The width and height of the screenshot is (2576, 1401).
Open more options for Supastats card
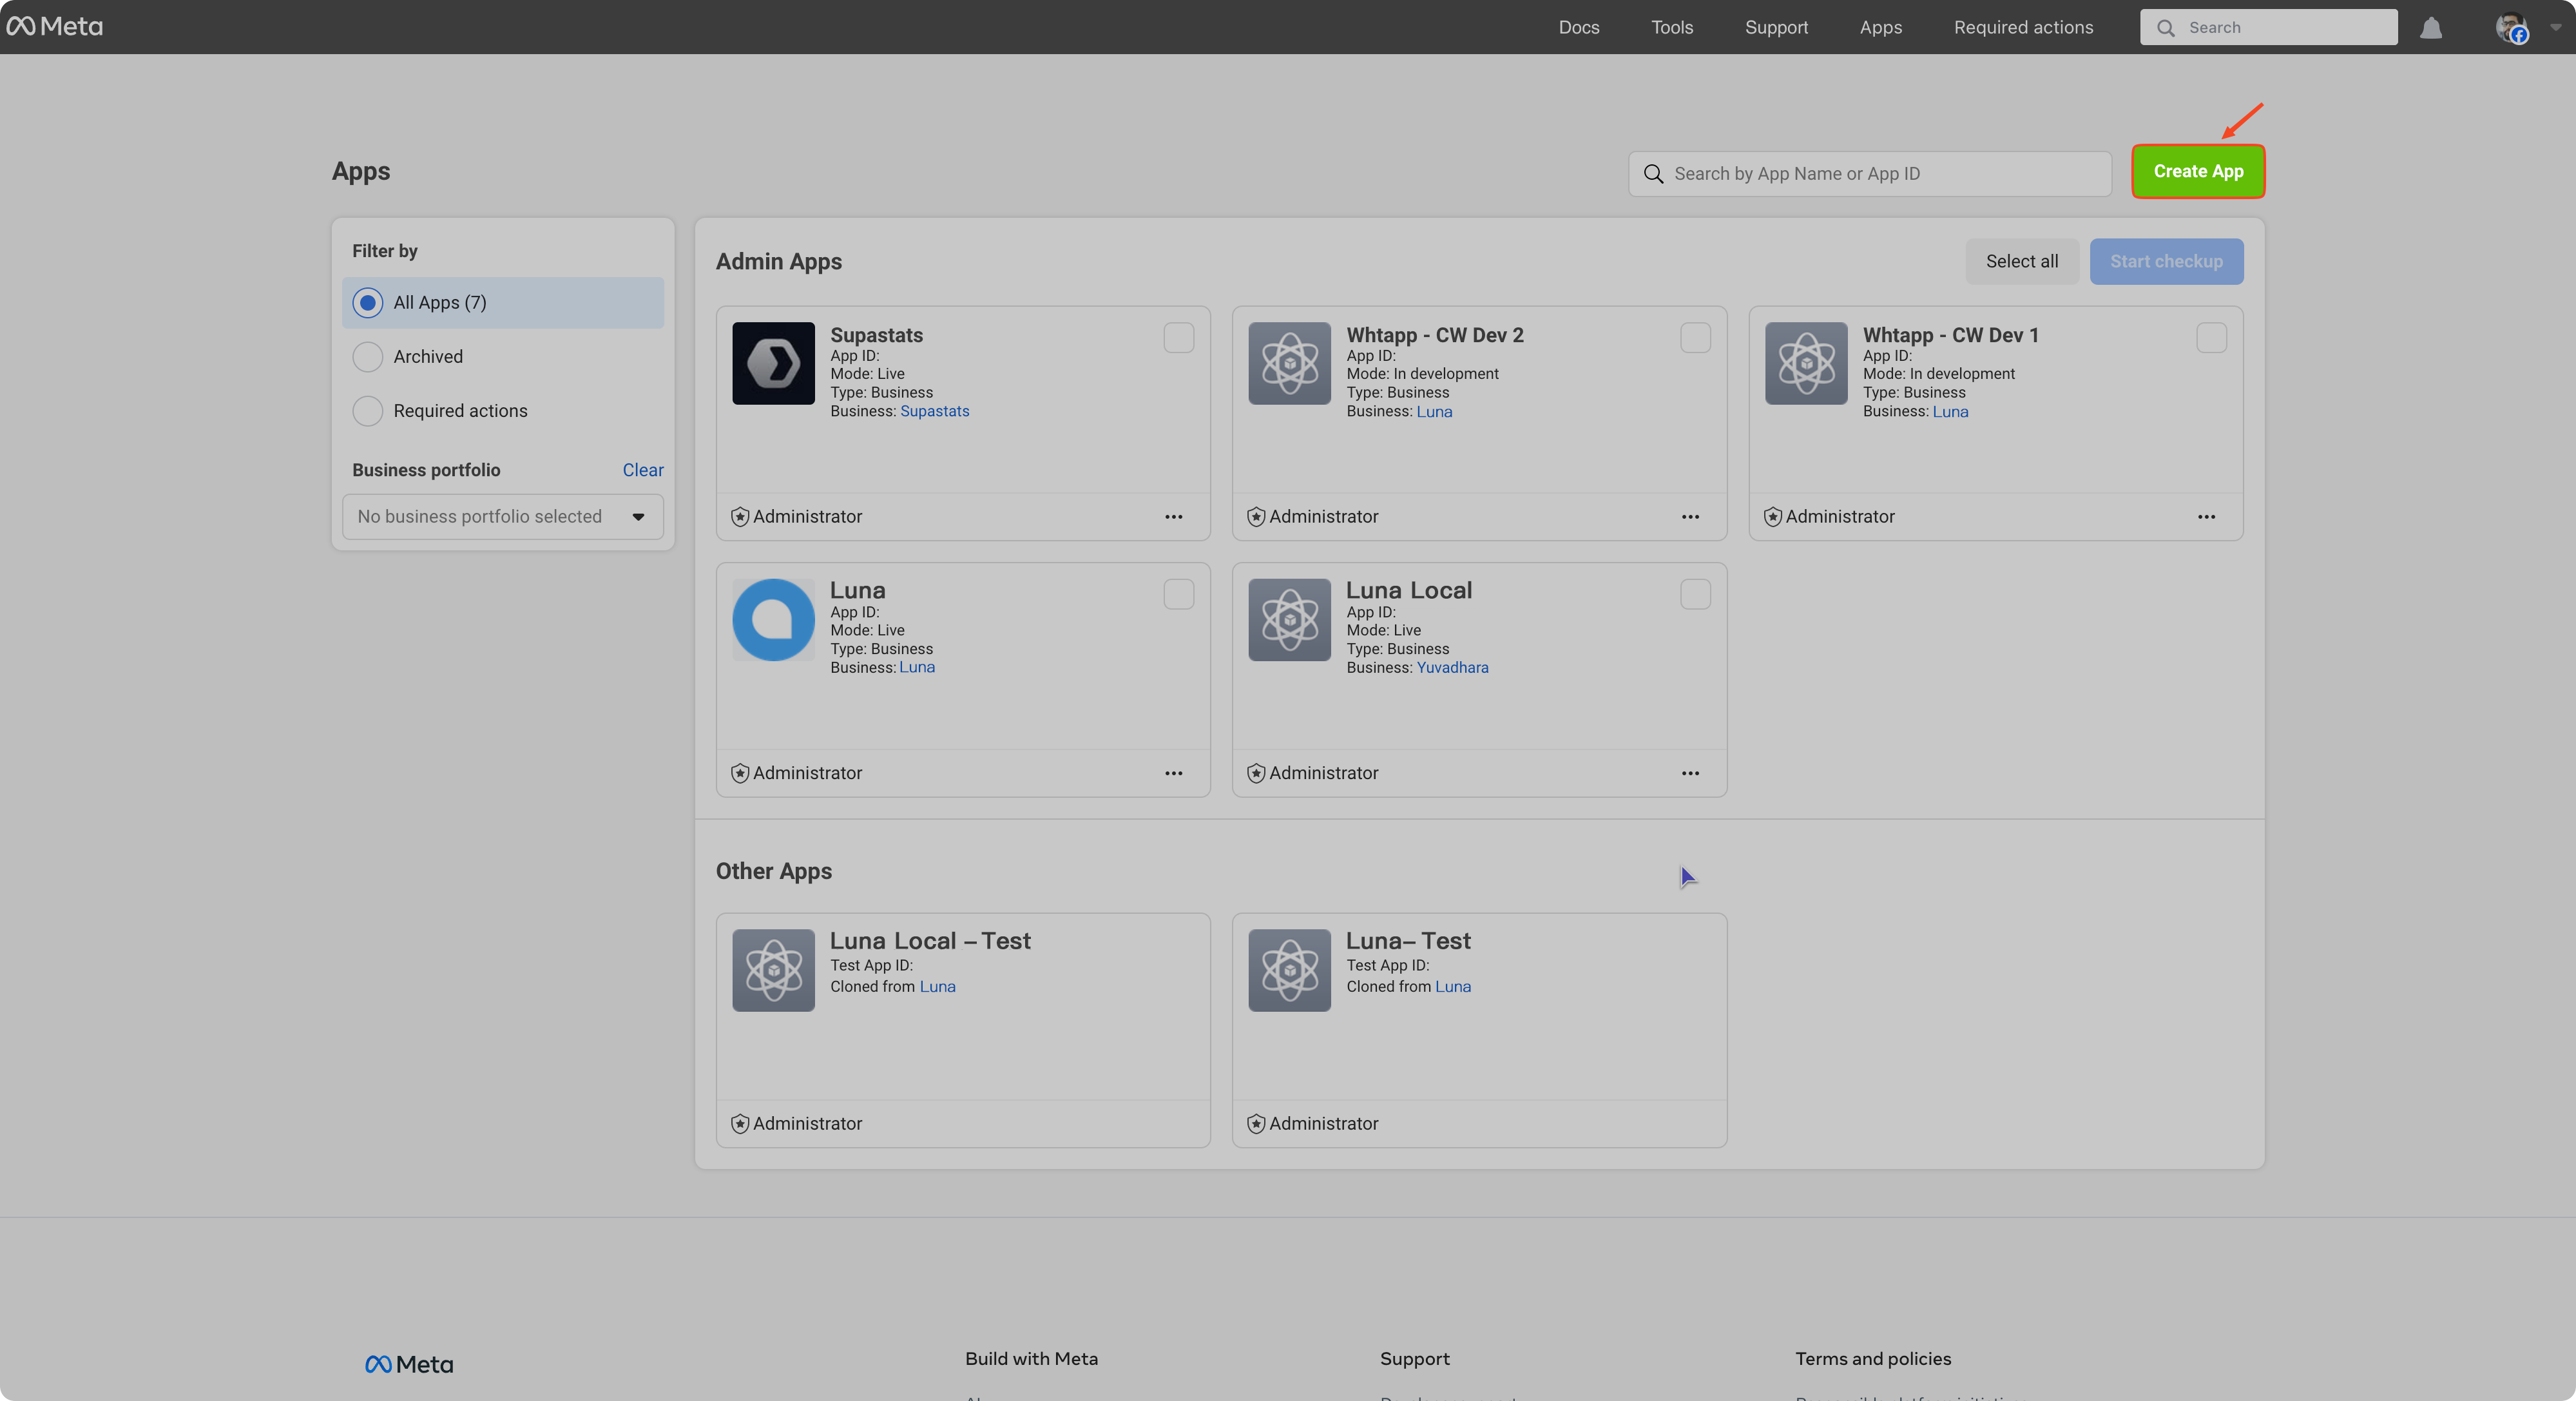click(x=1174, y=517)
